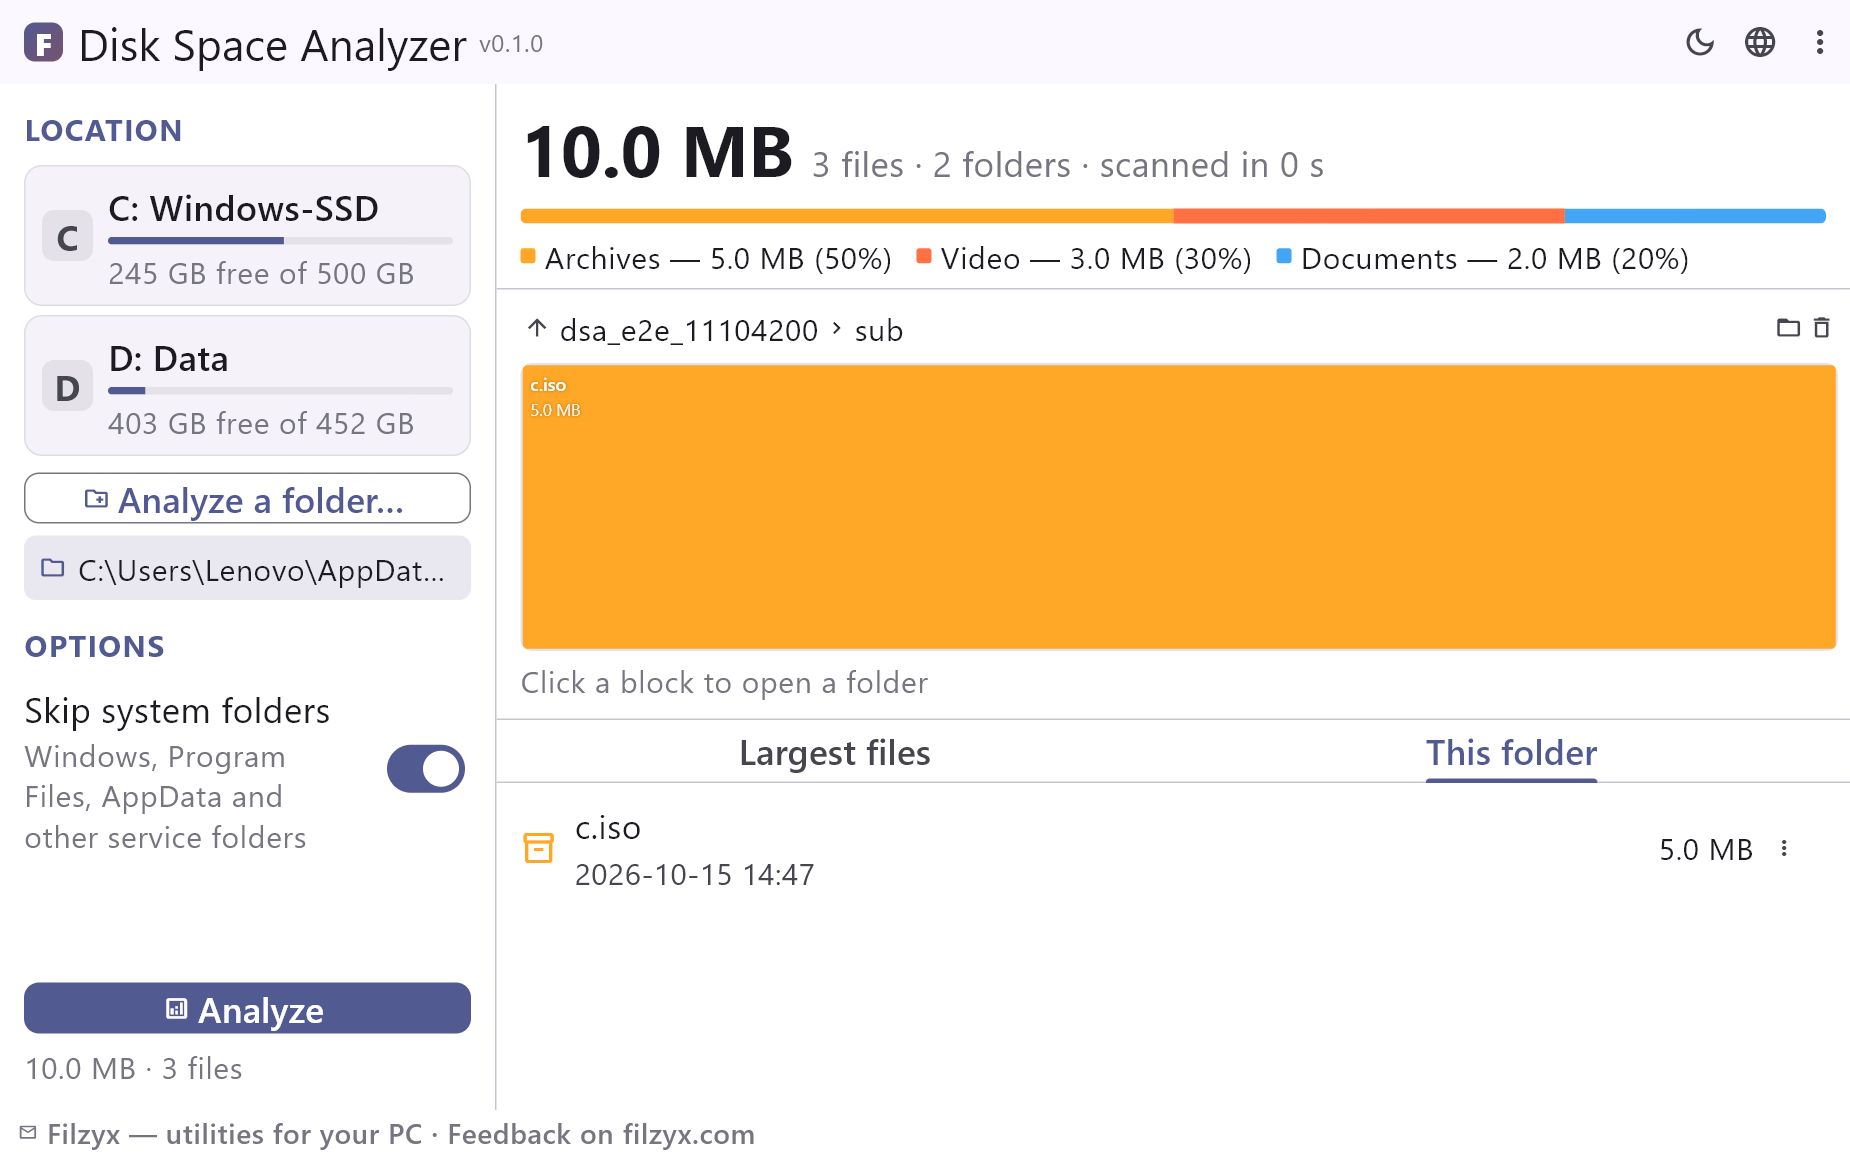Select c.iso file name in list
The height and width of the screenshot is (1155, 1850).
[x=608, y=828]
